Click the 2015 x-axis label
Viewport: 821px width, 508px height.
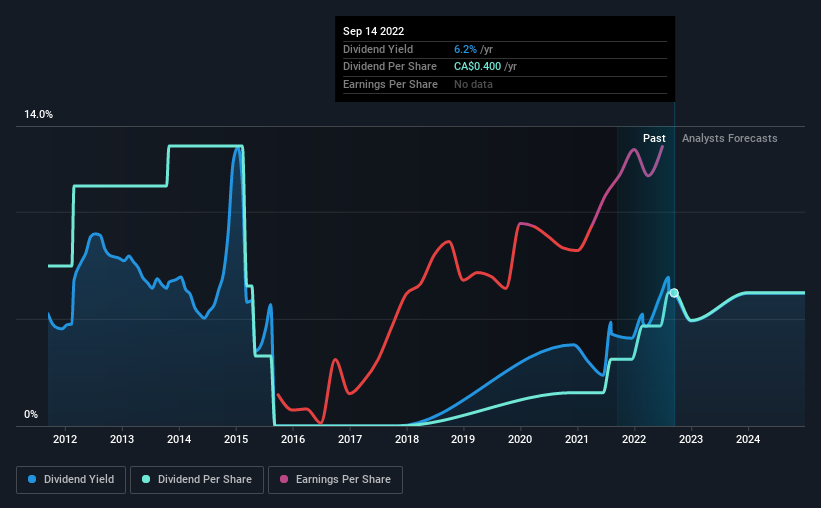pyautogui.click(x=236, y=439)
